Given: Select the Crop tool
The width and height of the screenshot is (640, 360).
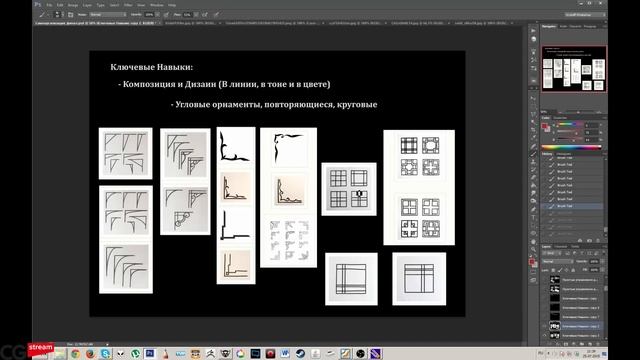Looking at the screenshot, I should 533,130.
